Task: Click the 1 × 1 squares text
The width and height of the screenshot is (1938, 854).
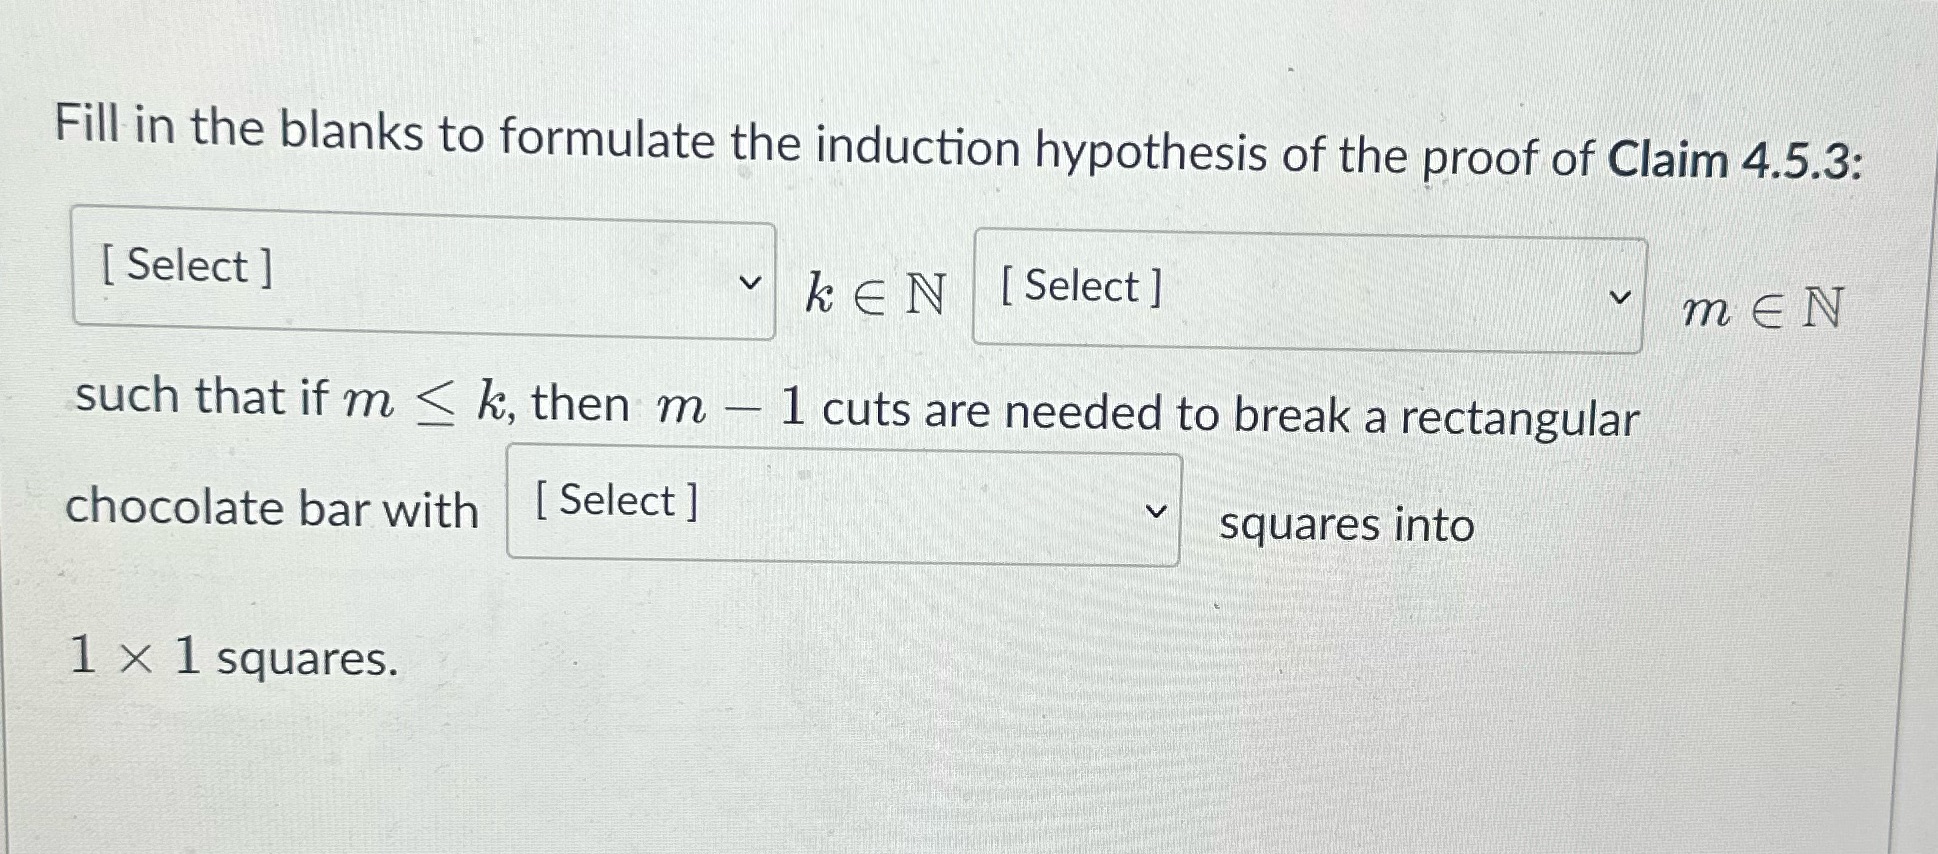Action: (228, 658)
